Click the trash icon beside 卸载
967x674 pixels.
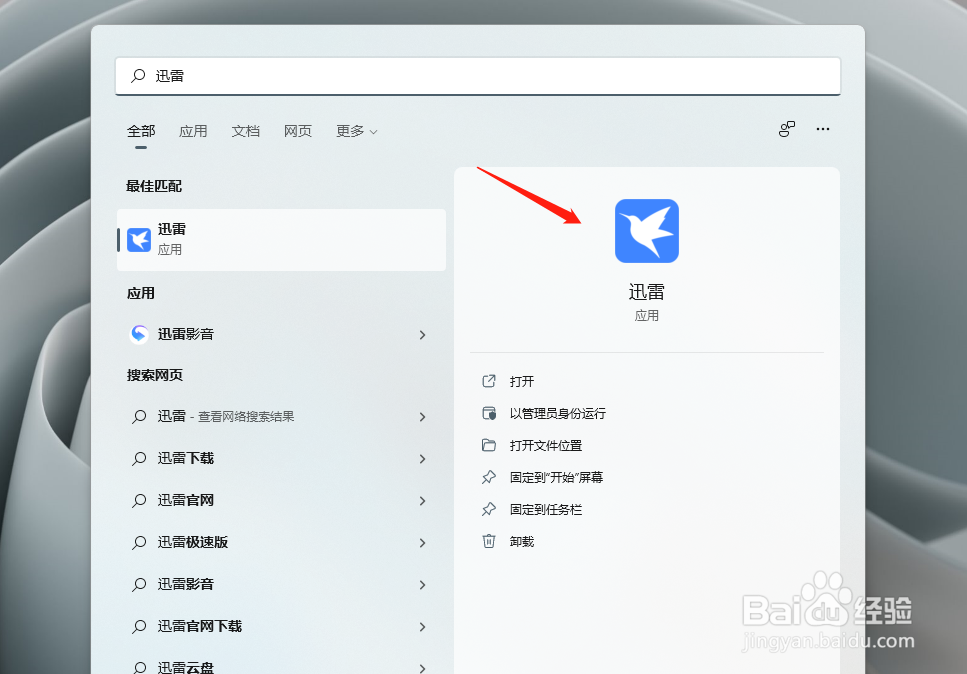(x=488, y=541)
